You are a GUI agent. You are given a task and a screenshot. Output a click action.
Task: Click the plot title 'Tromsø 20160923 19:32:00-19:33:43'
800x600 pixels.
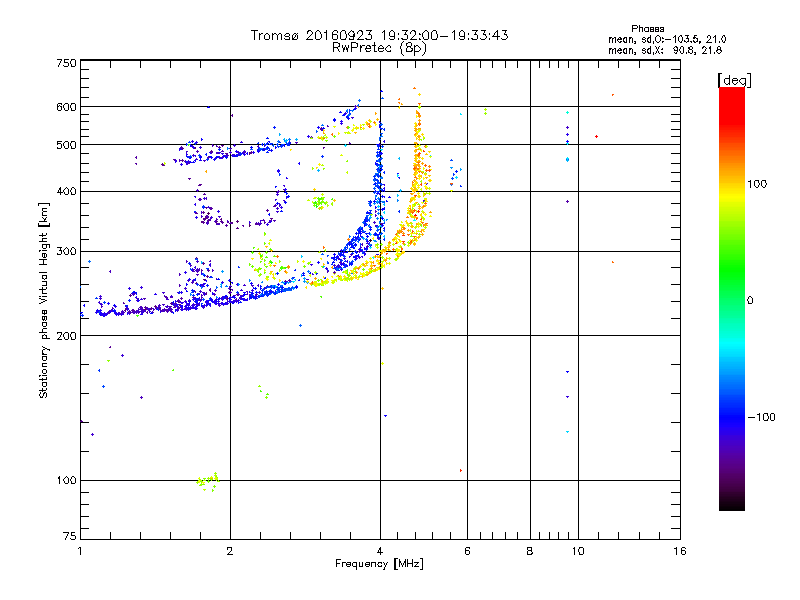pos(379,35)
